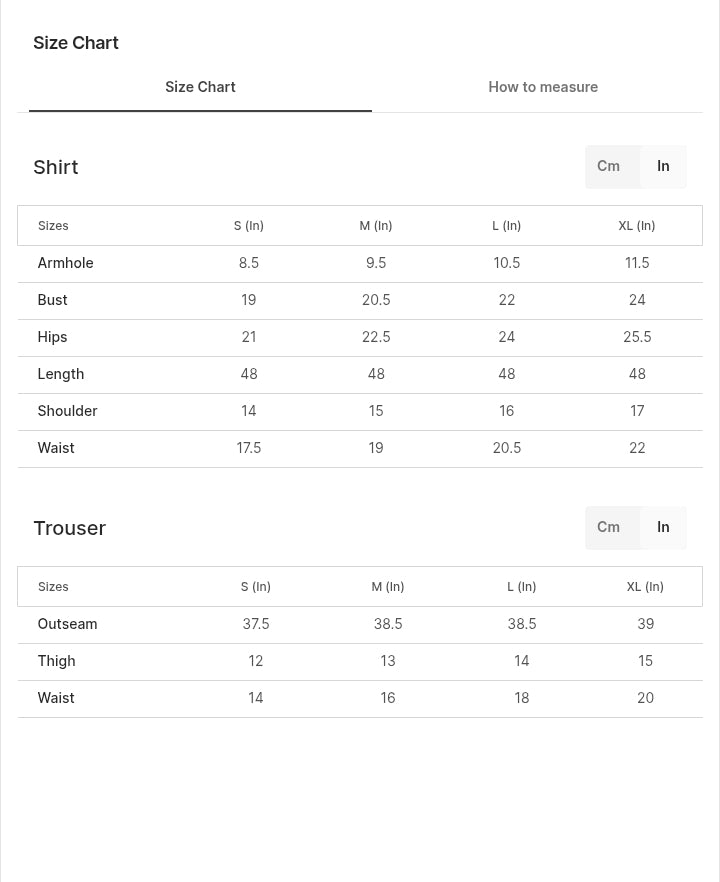
Task: Click the Thigh row label
Action: 56,661
